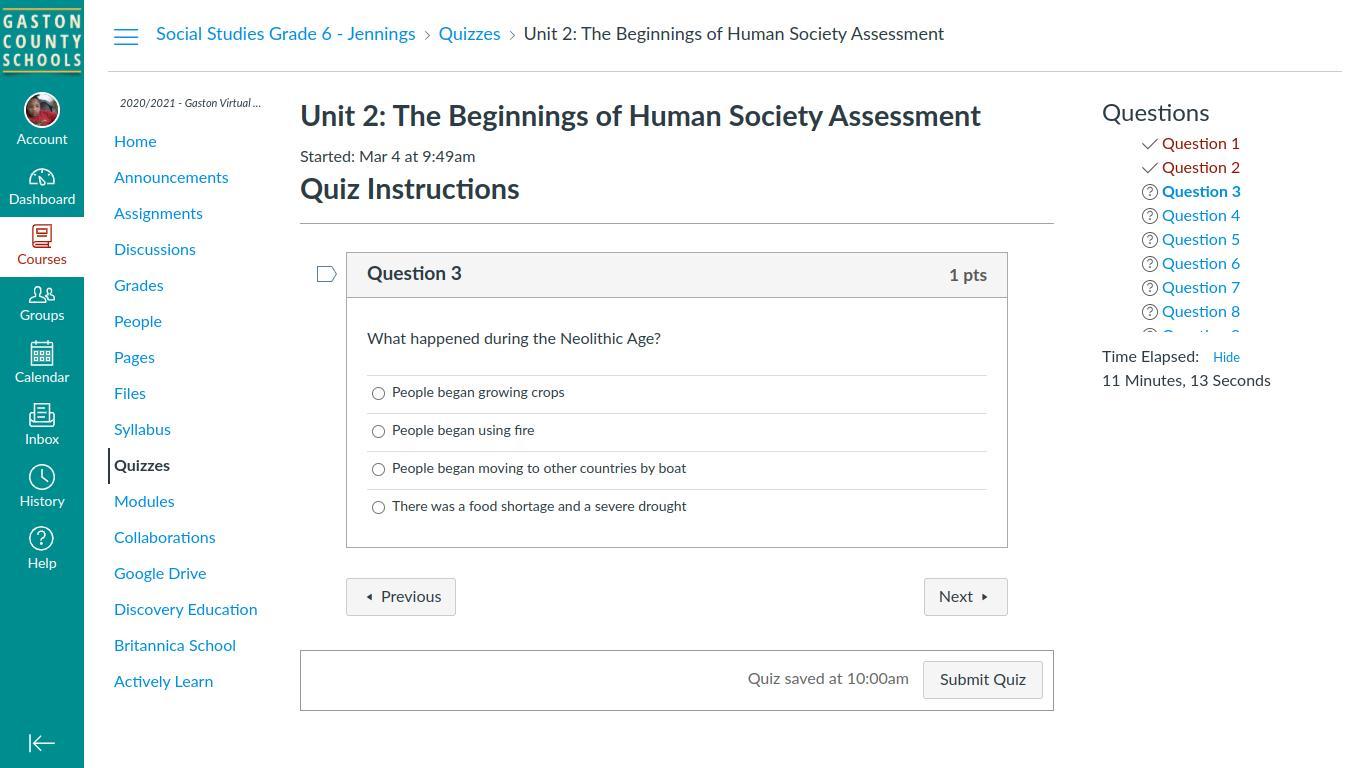The width and height of the screenshot is (1366, 768).
Task: Select "People began using fire" answer
Action: point(378,431)
